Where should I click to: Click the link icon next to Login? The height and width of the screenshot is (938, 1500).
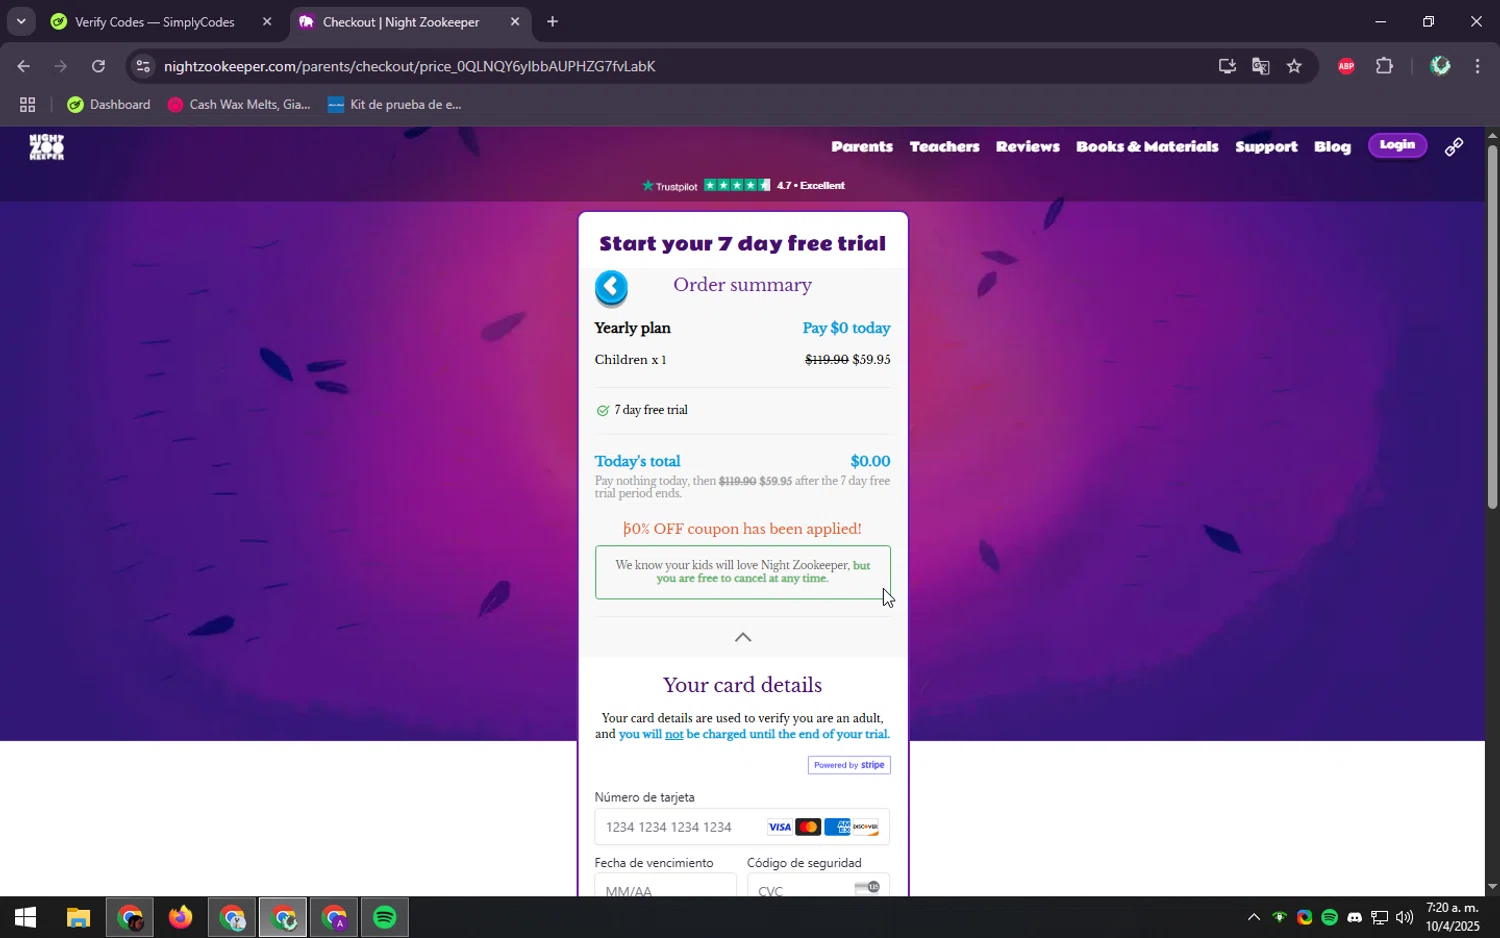(1454, 147)
